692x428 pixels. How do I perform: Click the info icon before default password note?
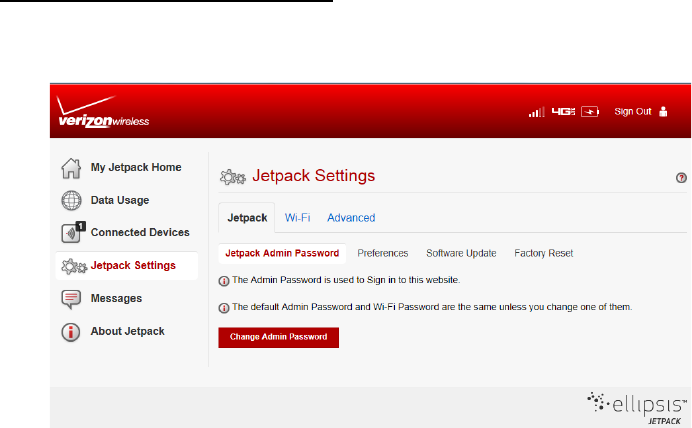pyautogui.click(x=224, y=308)
